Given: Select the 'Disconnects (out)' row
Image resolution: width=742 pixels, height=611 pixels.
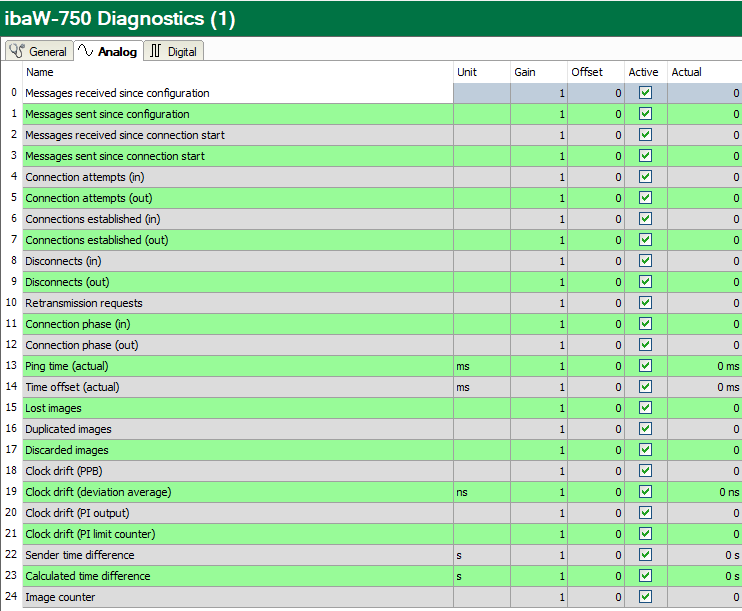Looking at the screenshot, I should (382, 282).
